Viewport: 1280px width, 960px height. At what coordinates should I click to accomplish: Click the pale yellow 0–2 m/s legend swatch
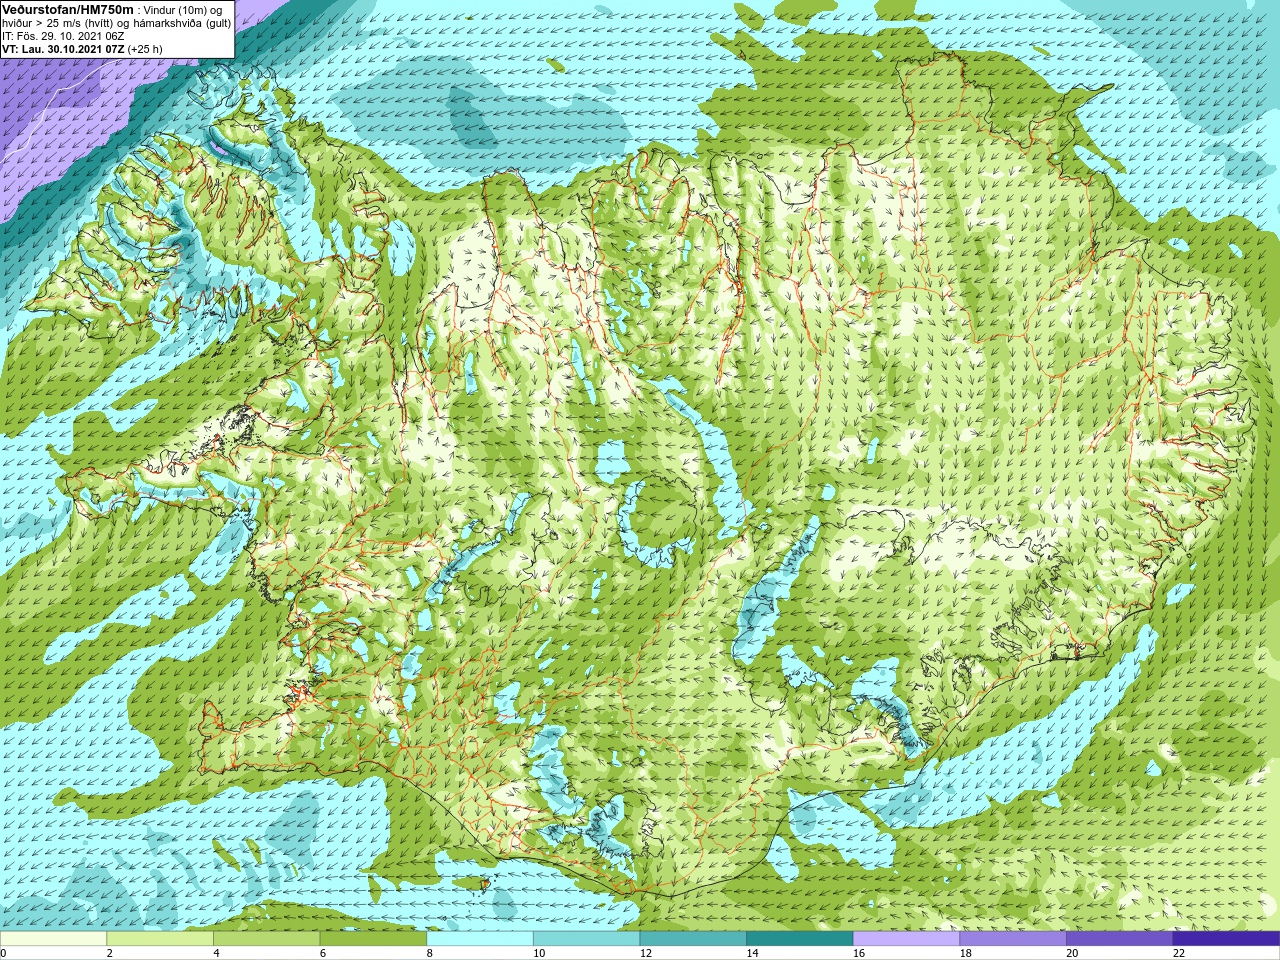click(53, 939)
